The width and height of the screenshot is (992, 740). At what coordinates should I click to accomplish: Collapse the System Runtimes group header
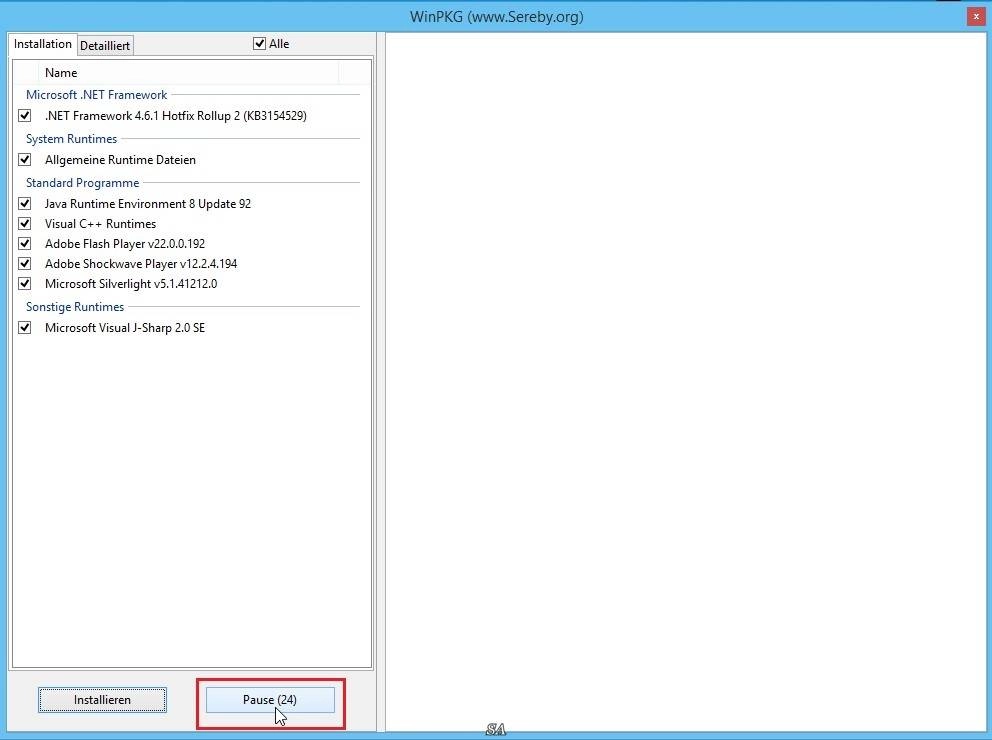click(71, 139)
